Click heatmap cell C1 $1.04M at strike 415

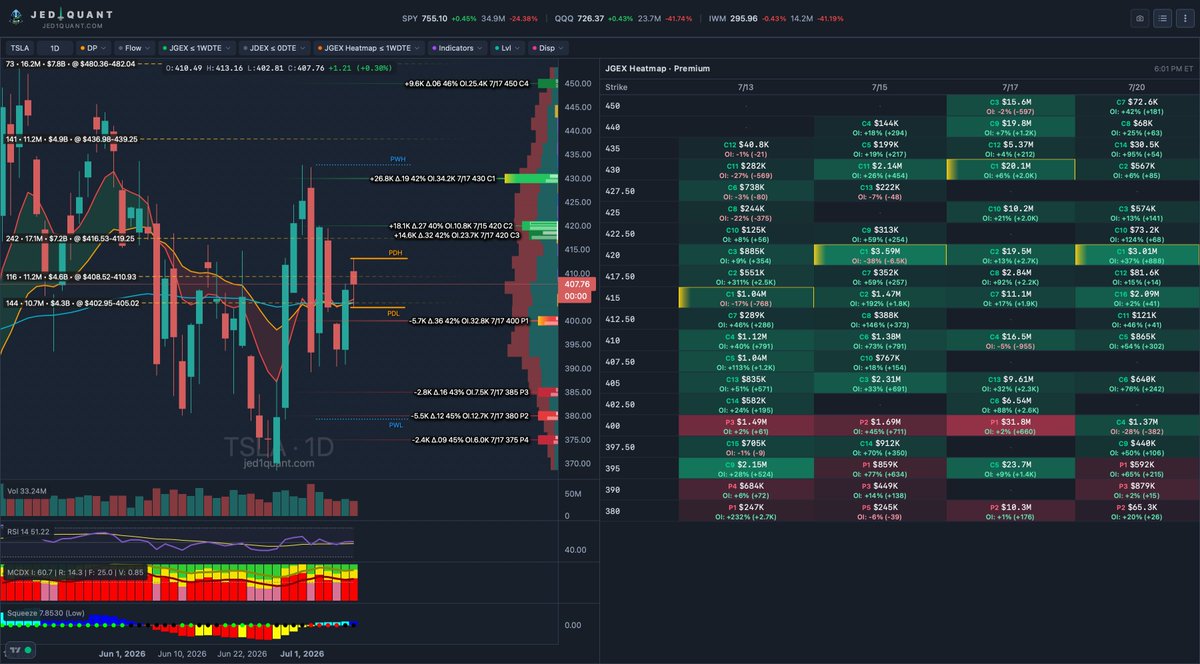click(746, 297)
